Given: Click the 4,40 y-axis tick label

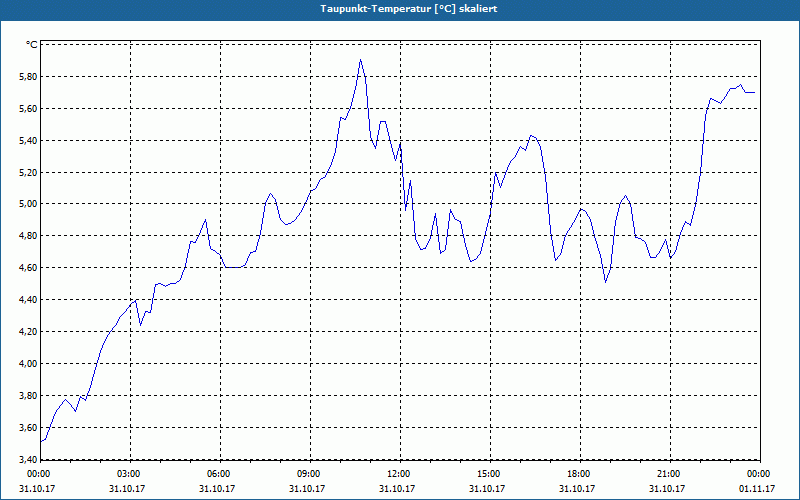Looking at the screenshot, I should (28, 300).
